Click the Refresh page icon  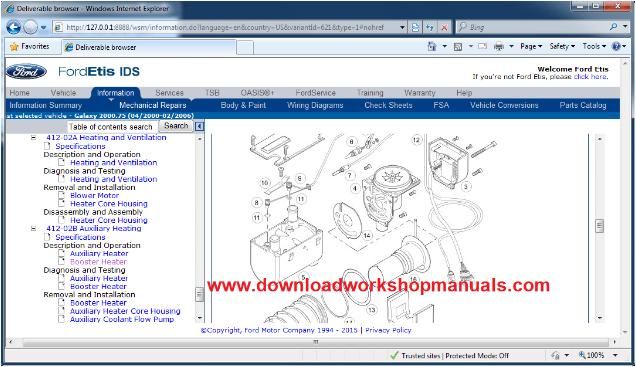coord(430,28)
